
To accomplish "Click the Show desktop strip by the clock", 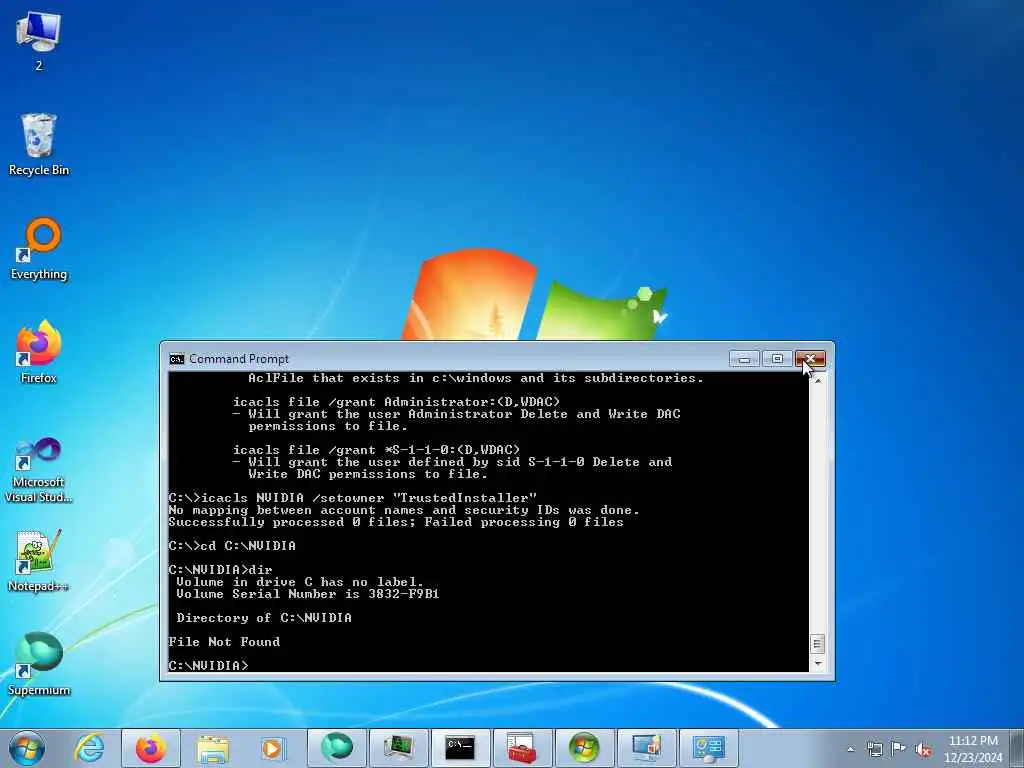I will click(1017, 748).
